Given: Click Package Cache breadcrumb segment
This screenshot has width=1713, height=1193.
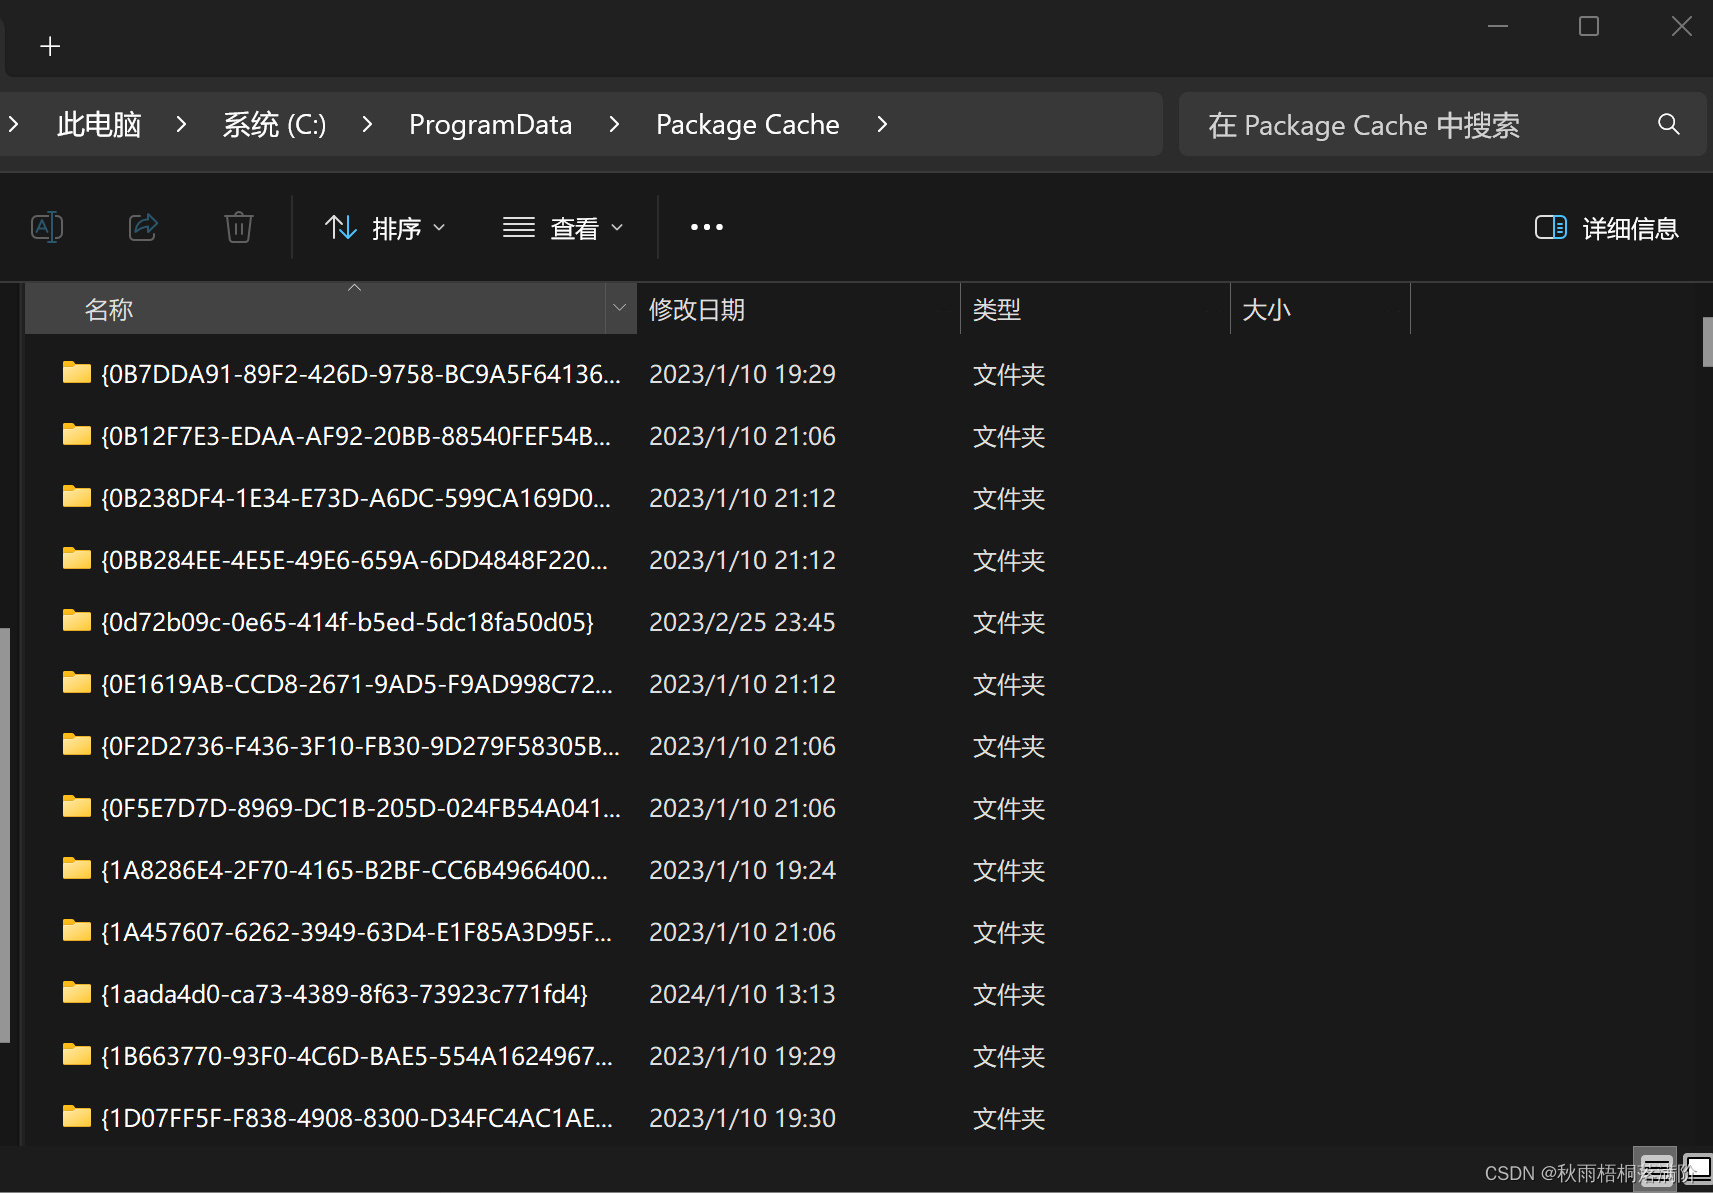Looking at the screenshot, I should pyautogui.click(x=747, y=124).
